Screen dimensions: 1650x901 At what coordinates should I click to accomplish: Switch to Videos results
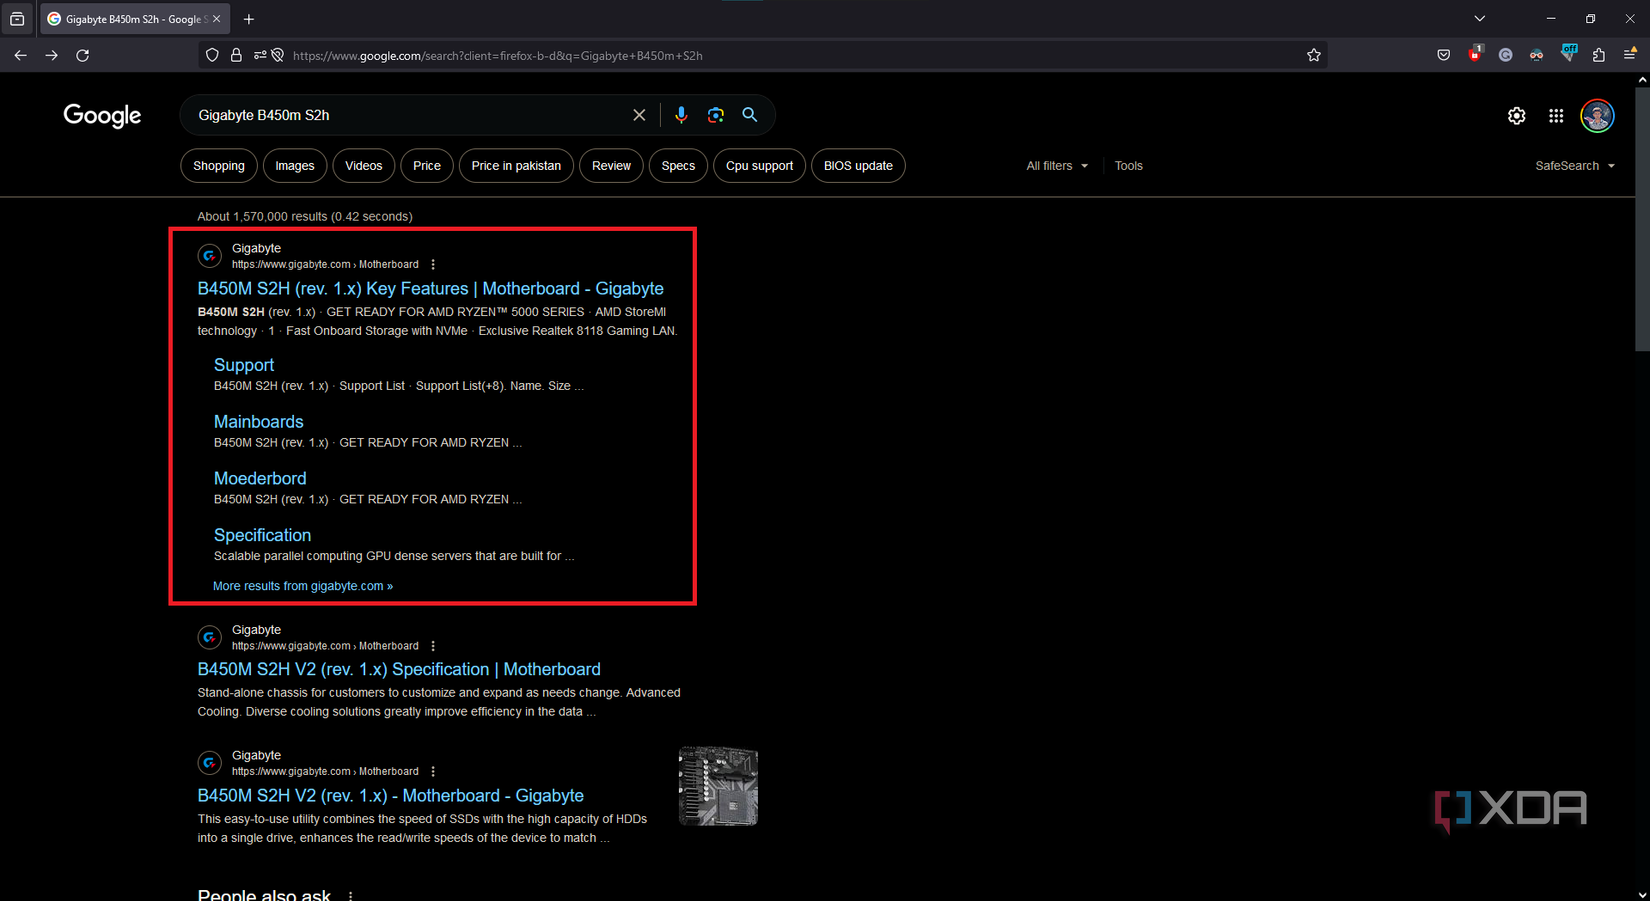click(364, 166)
